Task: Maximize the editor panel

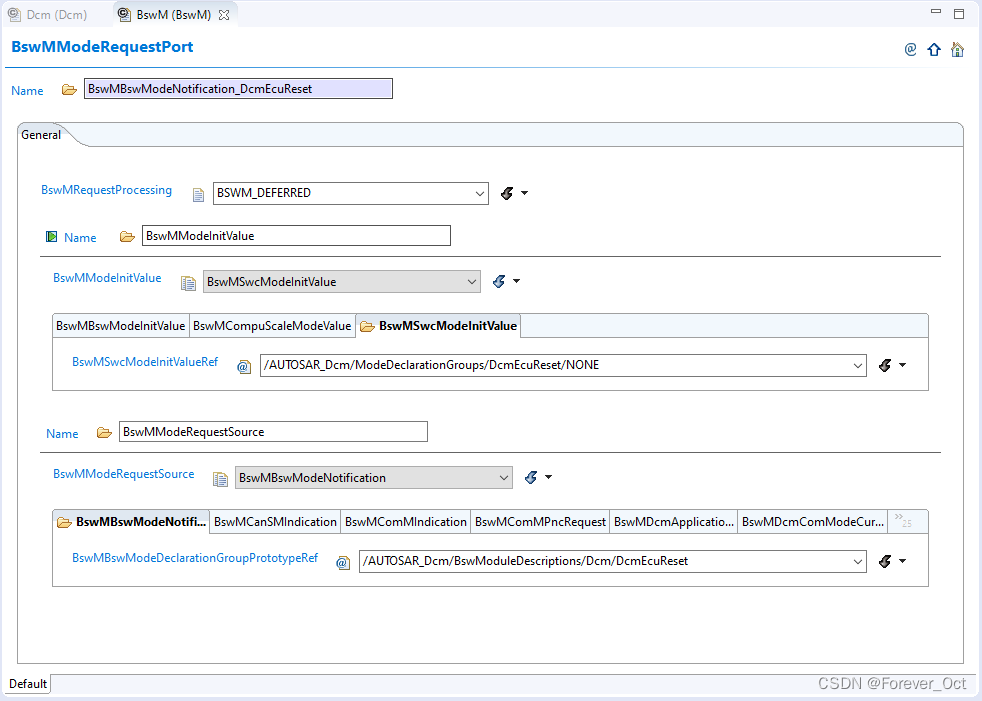Action: coord(959,14)
